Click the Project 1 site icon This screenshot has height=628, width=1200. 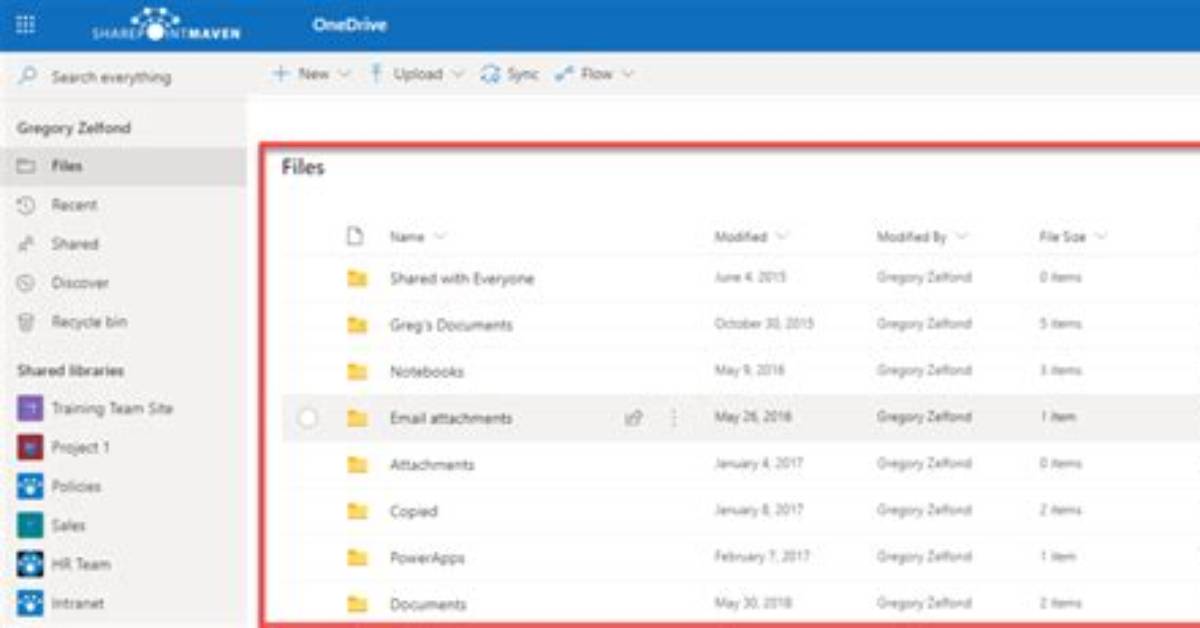pyautogui.click(x=30, y=447)
